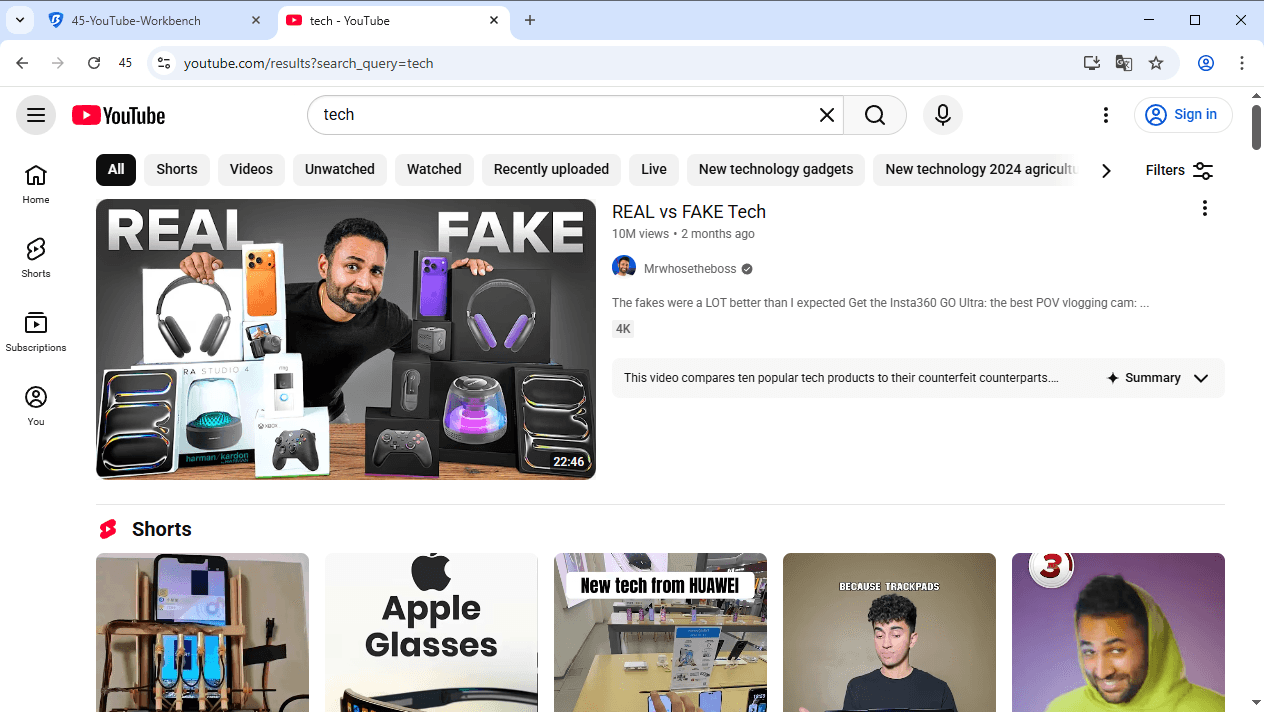The image size is (1264, 712).
Task: Open options for the REAL vs FAKE video
Action: tap(1205, 208)
